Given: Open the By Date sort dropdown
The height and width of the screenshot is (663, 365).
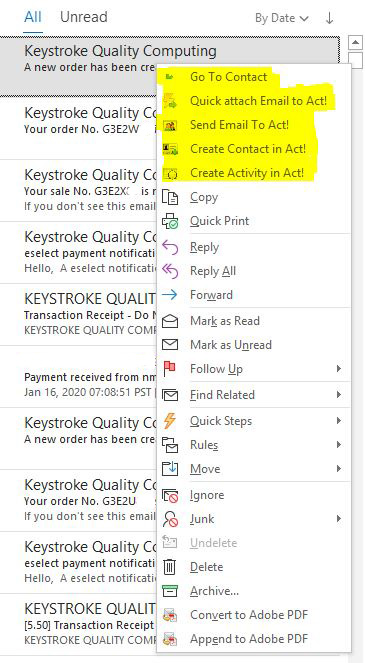Looking at the screenshot, I should [281, 18].
